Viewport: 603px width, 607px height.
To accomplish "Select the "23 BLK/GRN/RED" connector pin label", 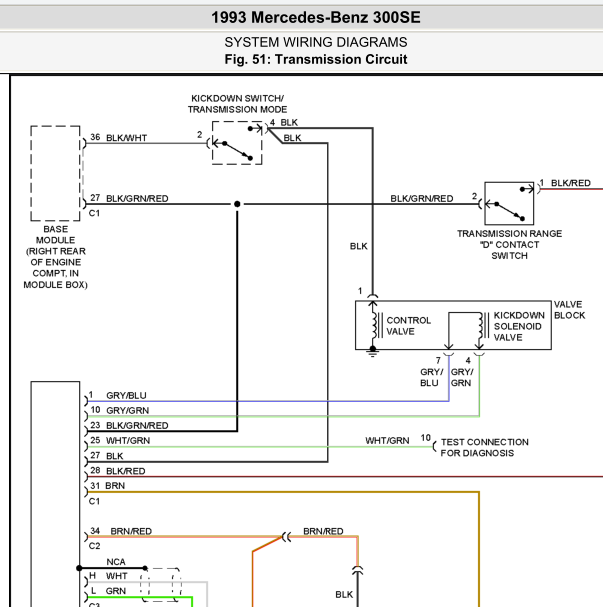I will pyautogui.click(x=129, y=425).
